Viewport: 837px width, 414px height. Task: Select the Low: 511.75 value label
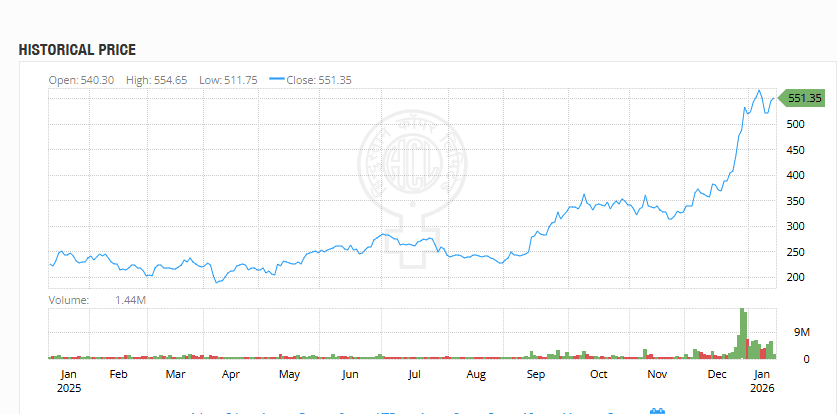click(x=230, y=80)
